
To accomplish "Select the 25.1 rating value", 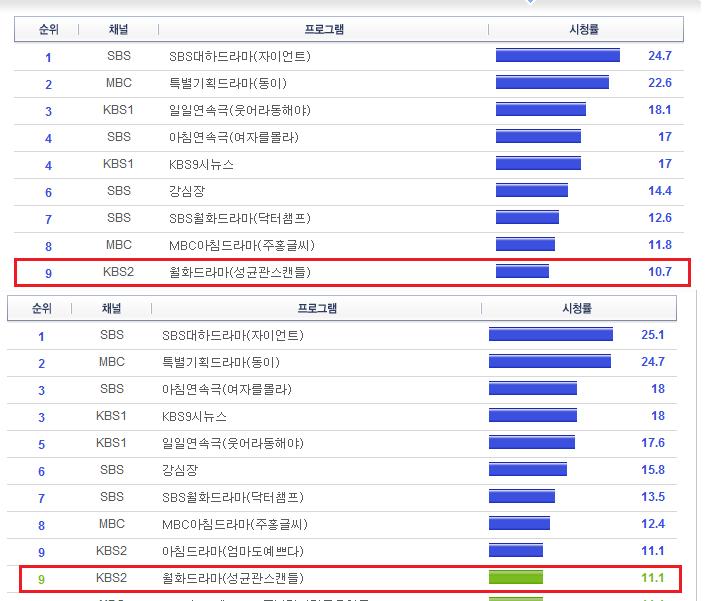I will [652, 335].
